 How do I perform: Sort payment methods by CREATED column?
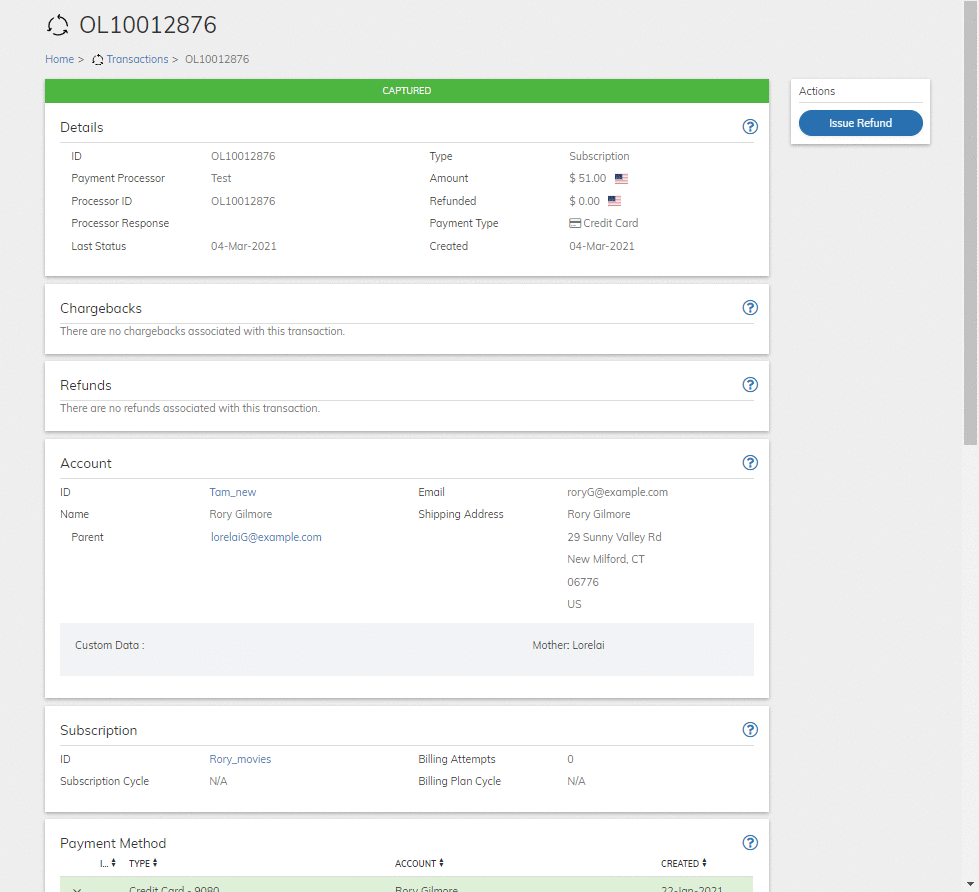[x=684, y=863]
